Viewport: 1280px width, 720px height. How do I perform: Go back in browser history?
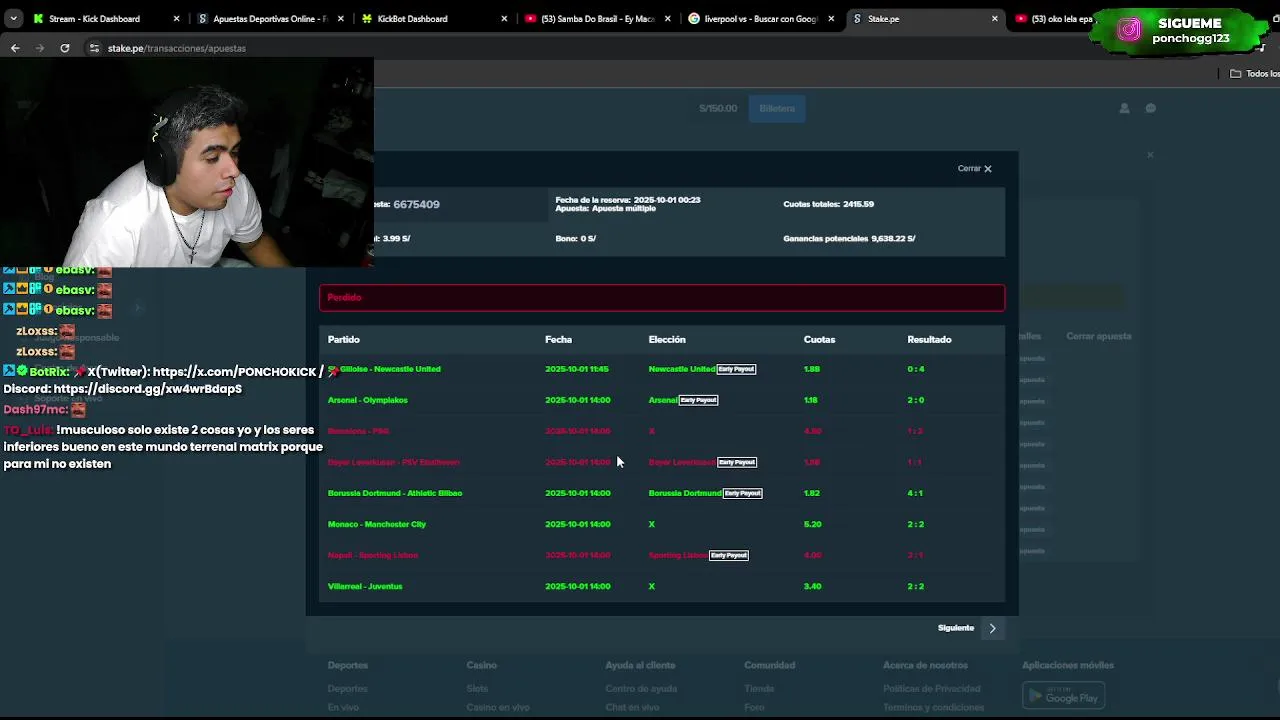[x=15, y=48]
